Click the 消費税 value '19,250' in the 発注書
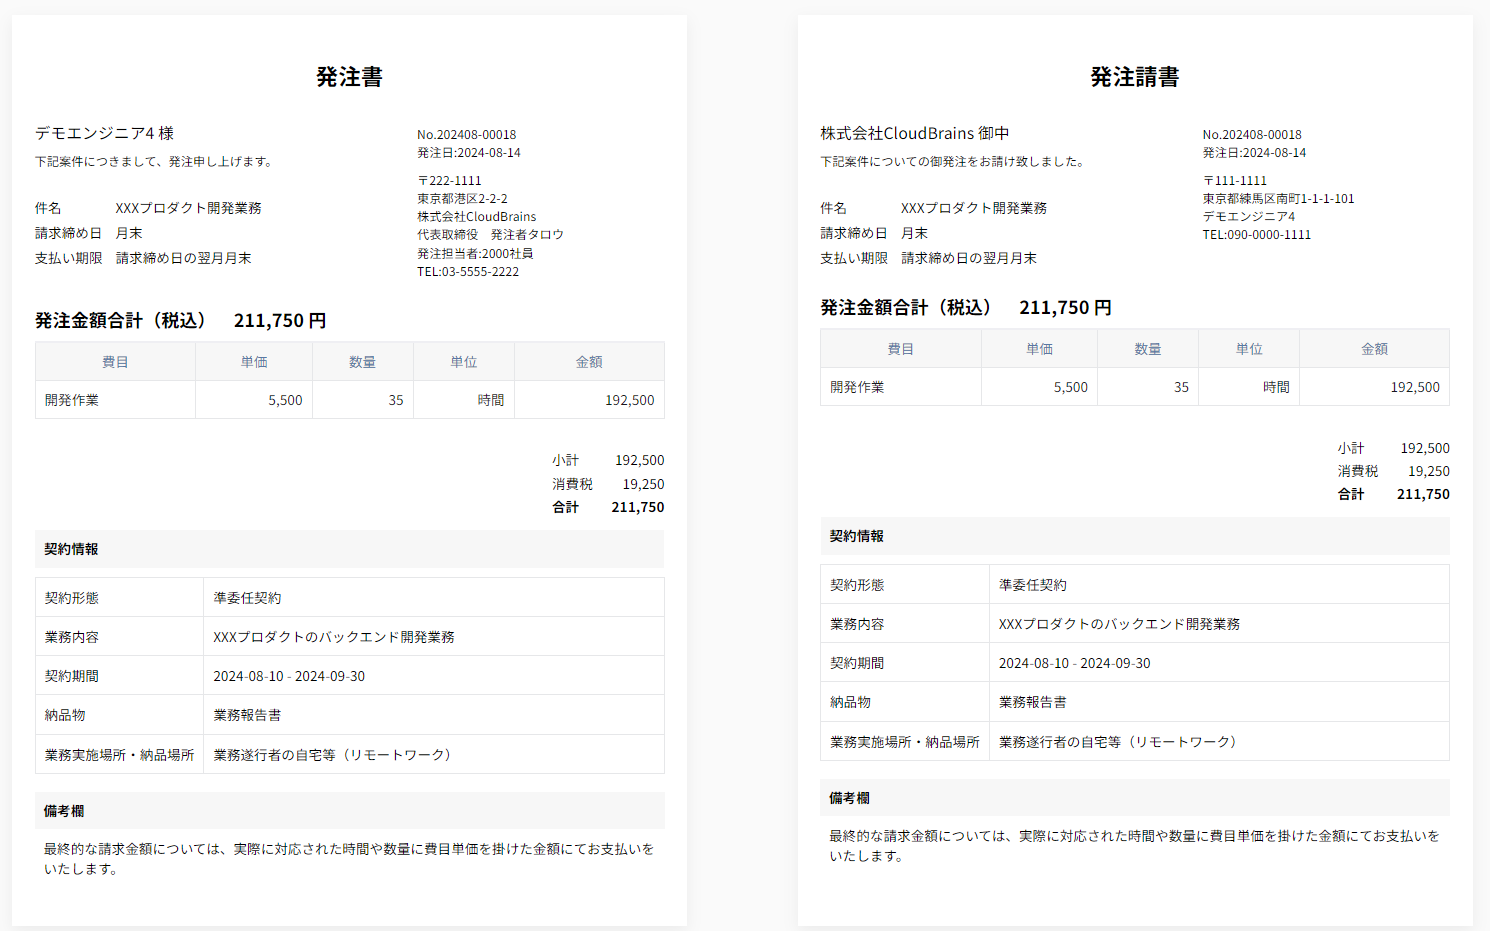1490x931 pixels. coord(643,484)
